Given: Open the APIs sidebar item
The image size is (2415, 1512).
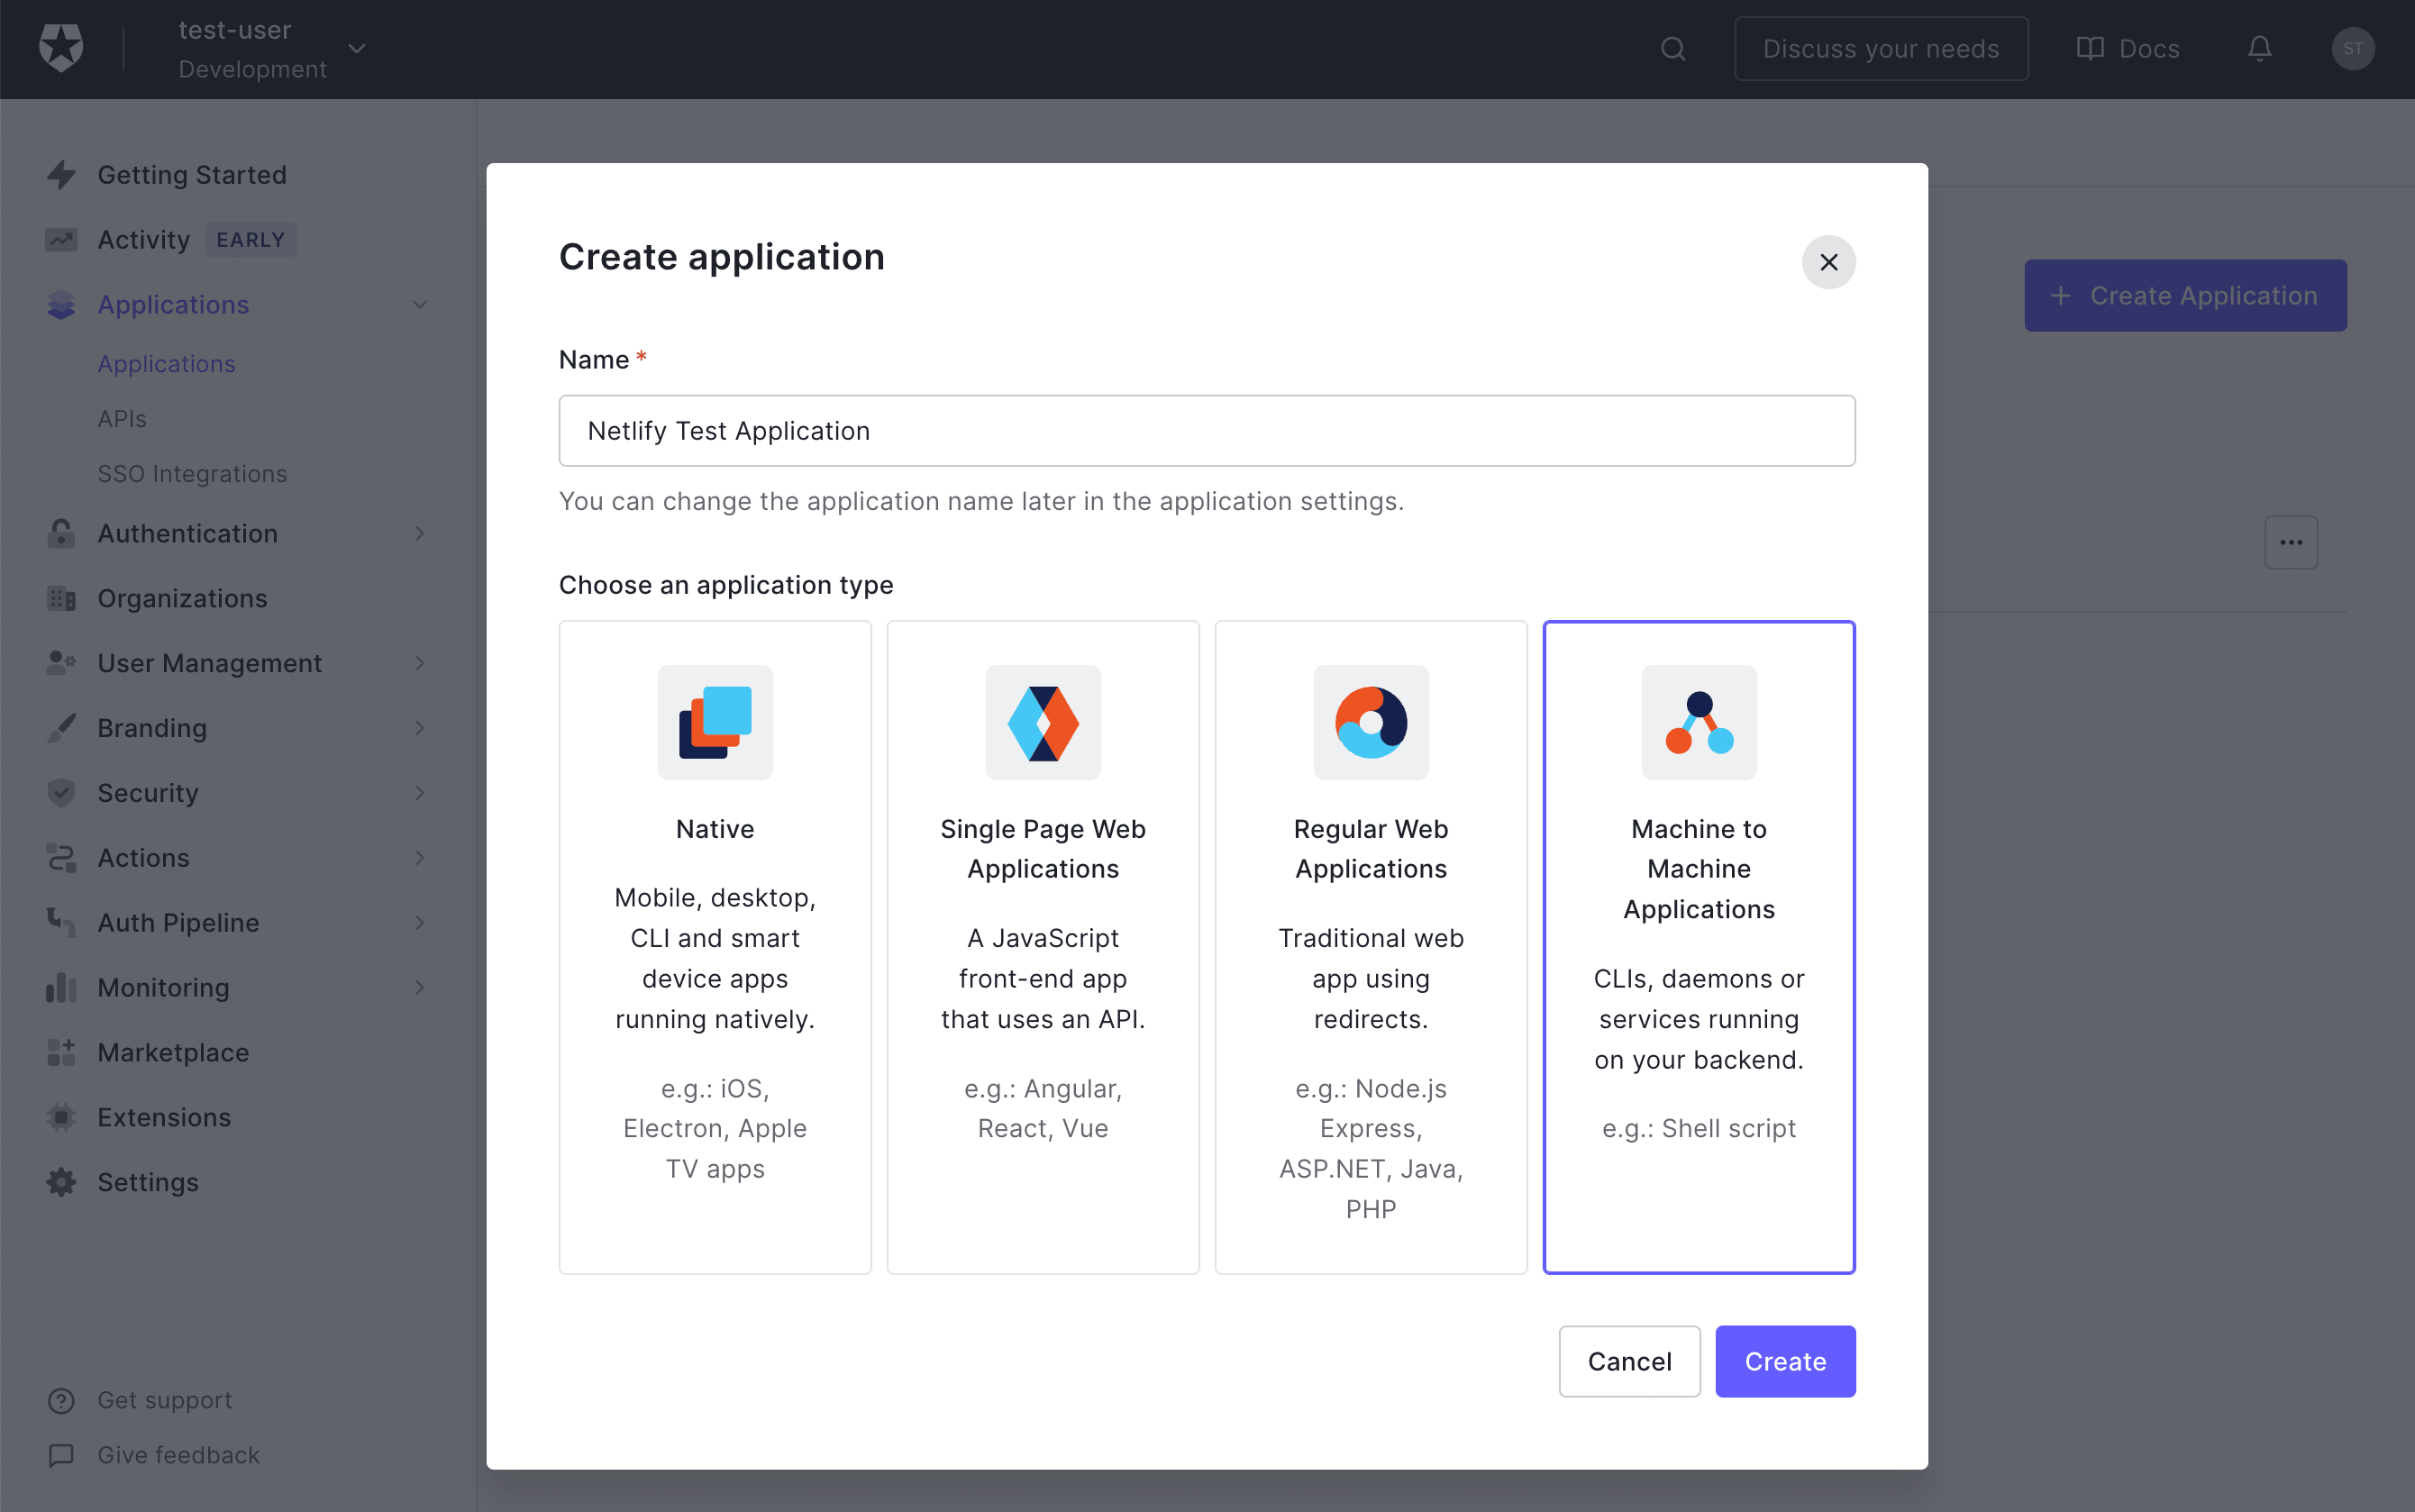Looking at the screenshot, I should (x=122, y=419).
